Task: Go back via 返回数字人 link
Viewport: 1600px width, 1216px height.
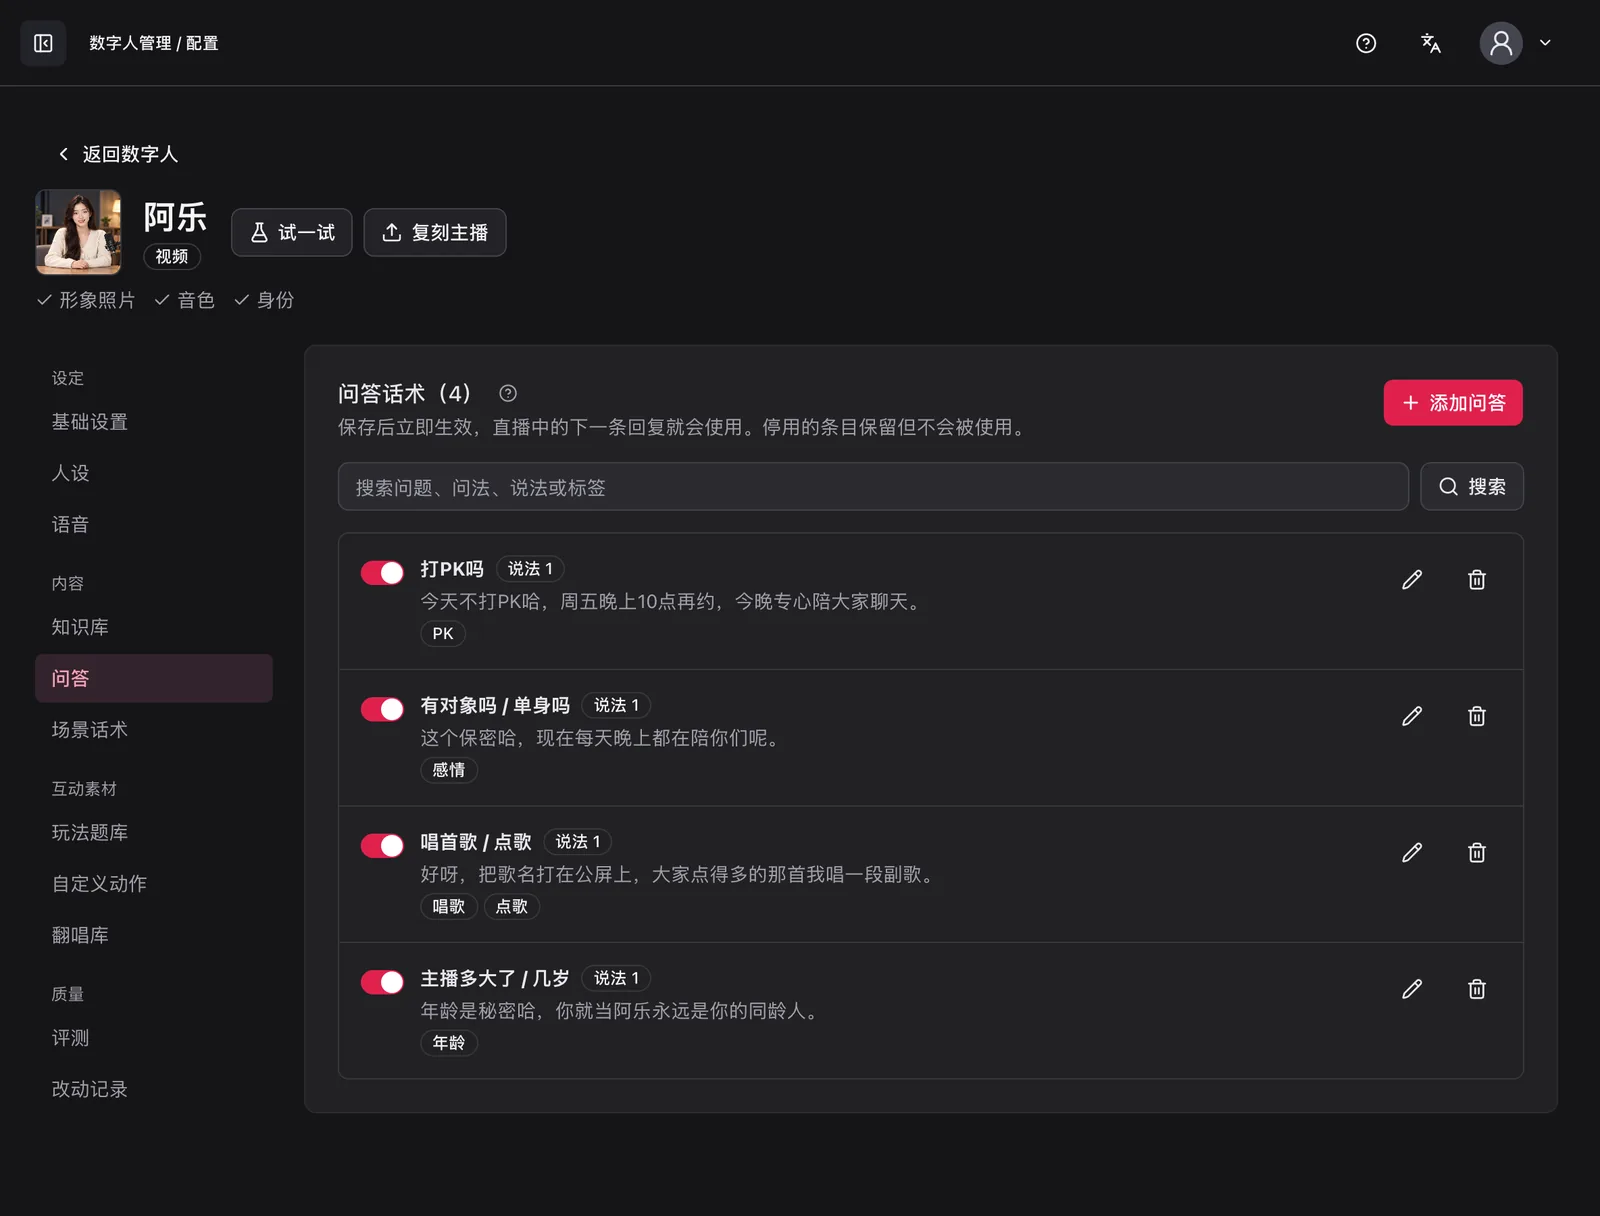Action: (118, 154)
